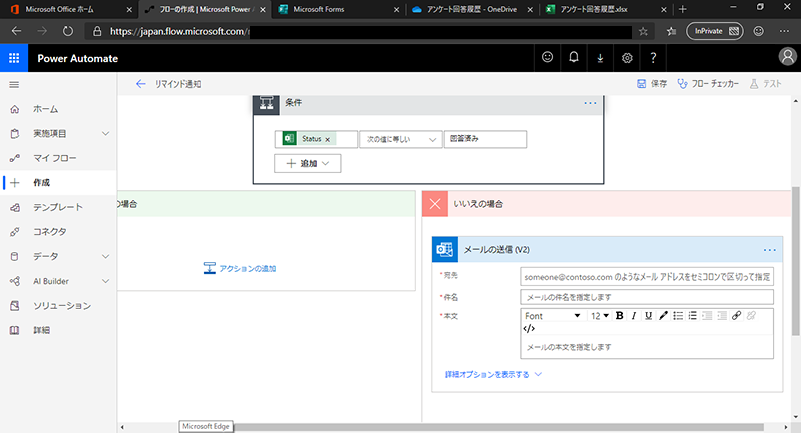801x433 pixels.
Task: Click アクションの追加 in the yes branch
Action: click(240, 268)
